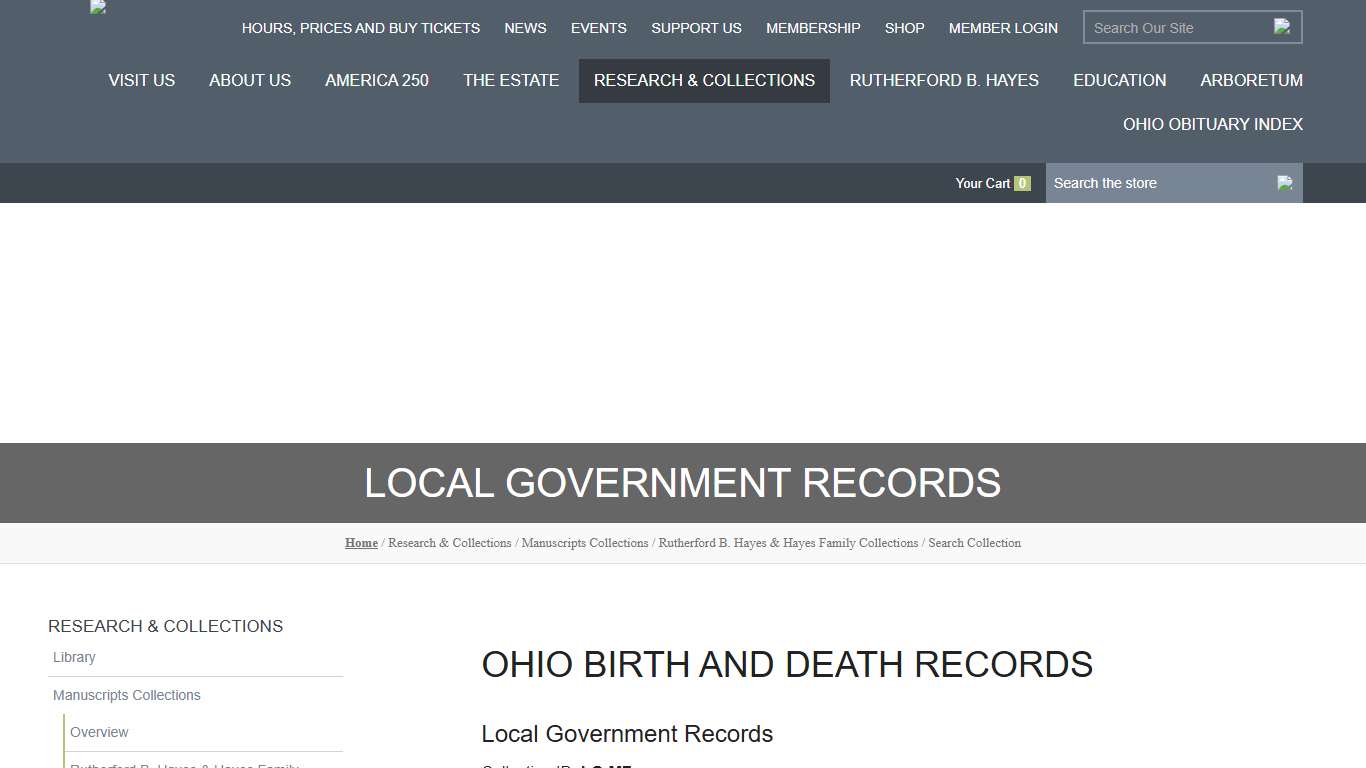Open the EVENTS menu

point(598,28)
